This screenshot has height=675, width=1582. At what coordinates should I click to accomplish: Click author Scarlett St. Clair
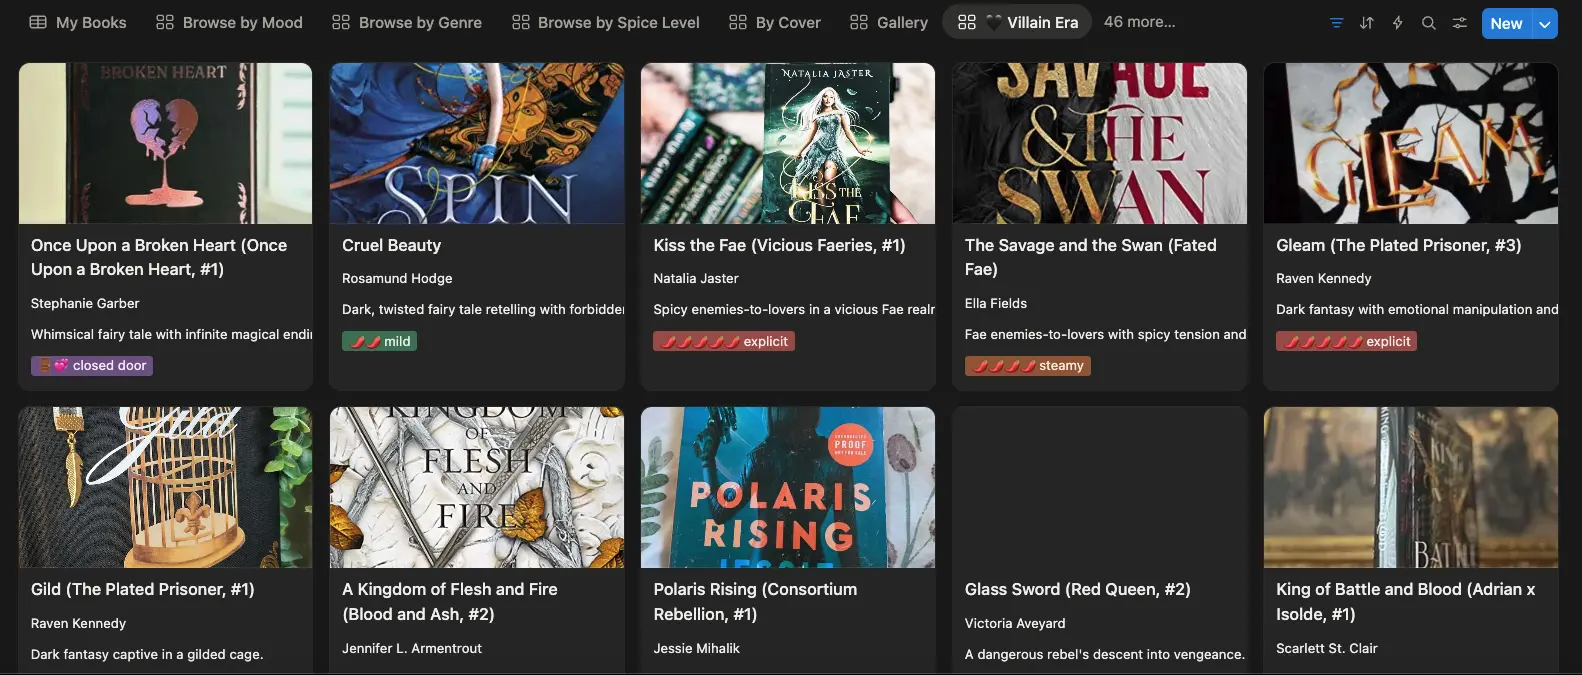[x=1327, y=648]
